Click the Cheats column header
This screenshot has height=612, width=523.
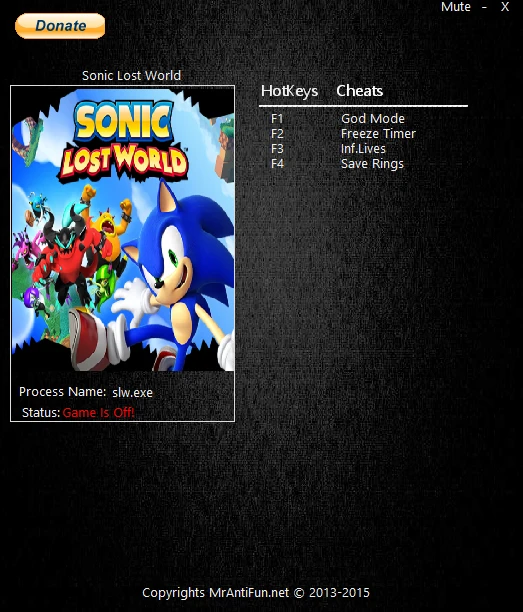pyautogui.click(x=359, y=91)
